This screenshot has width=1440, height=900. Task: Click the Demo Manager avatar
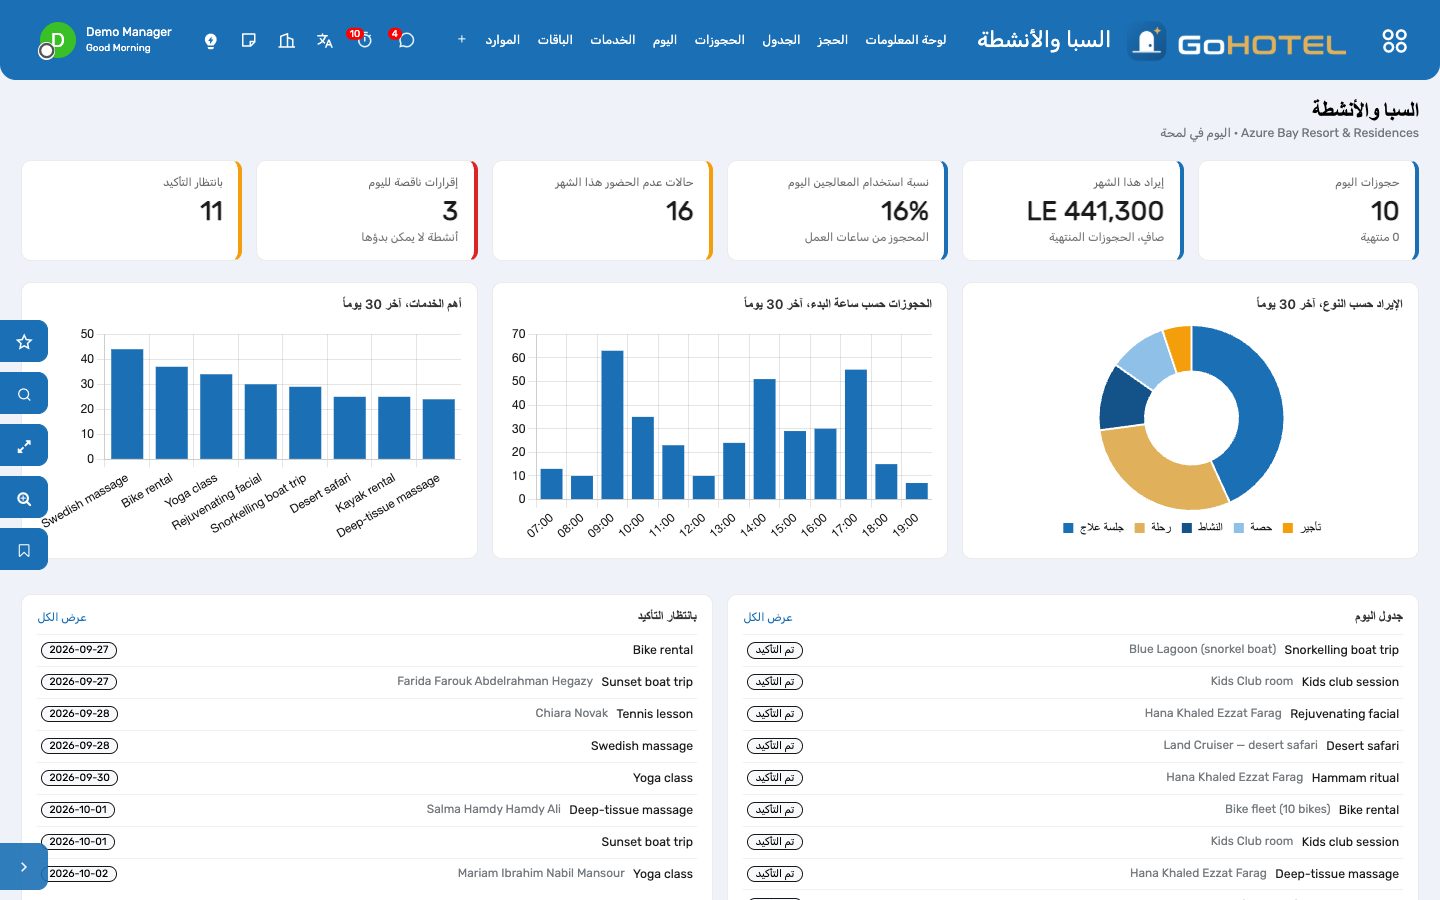[x=57, y=40]
